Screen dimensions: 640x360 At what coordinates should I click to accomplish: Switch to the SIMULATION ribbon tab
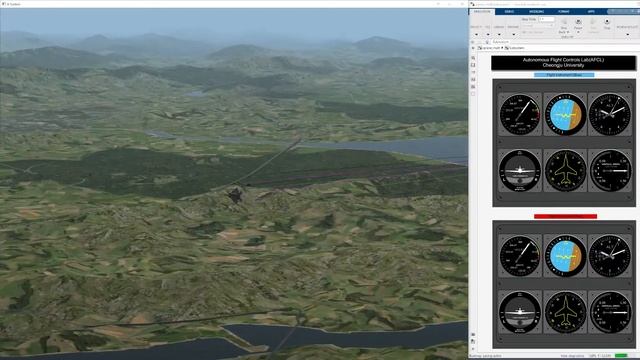482,11
